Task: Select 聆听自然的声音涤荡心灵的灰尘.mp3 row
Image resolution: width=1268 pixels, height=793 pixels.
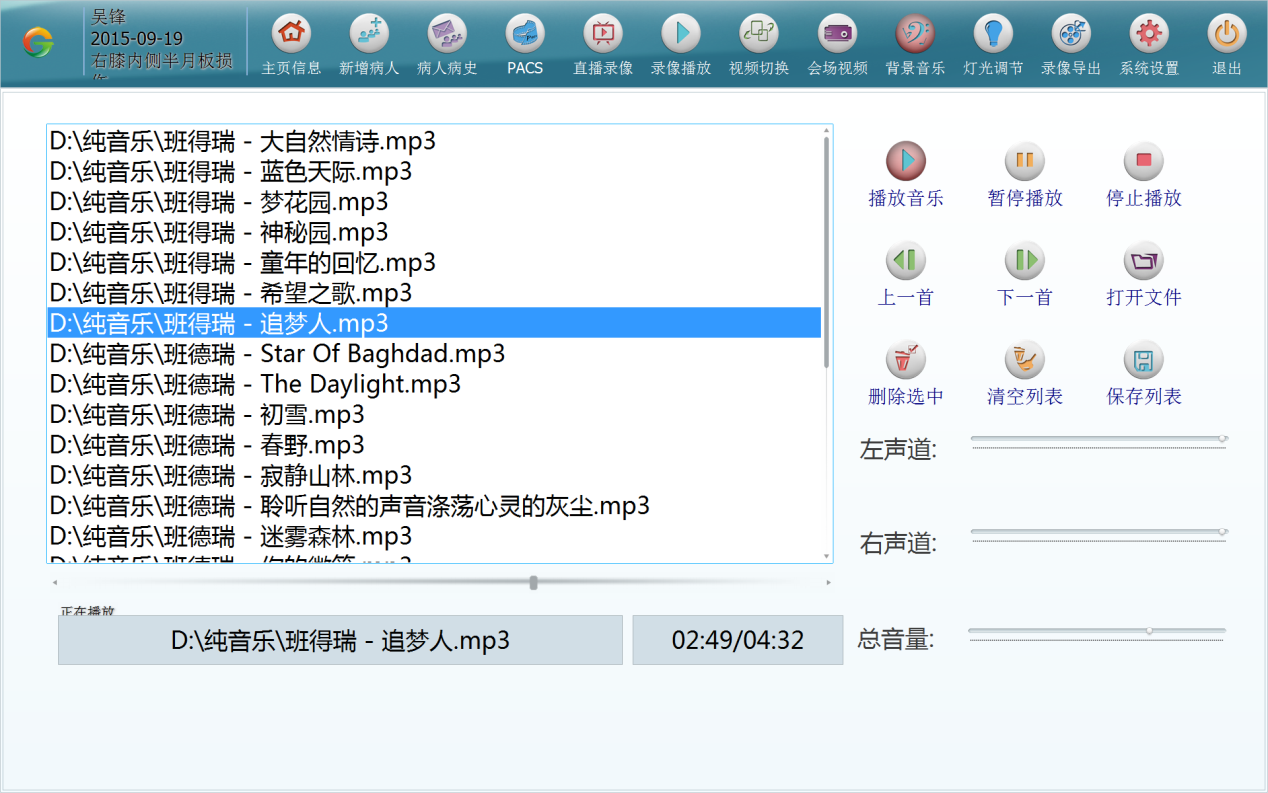Action: click(434, 506)
